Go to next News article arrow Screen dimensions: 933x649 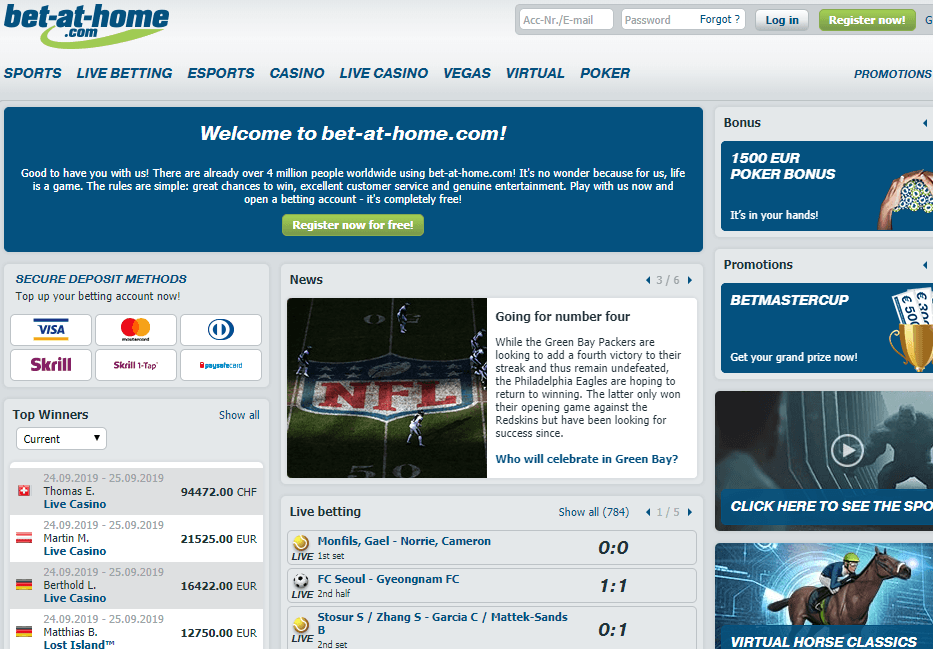coord(690,280)
